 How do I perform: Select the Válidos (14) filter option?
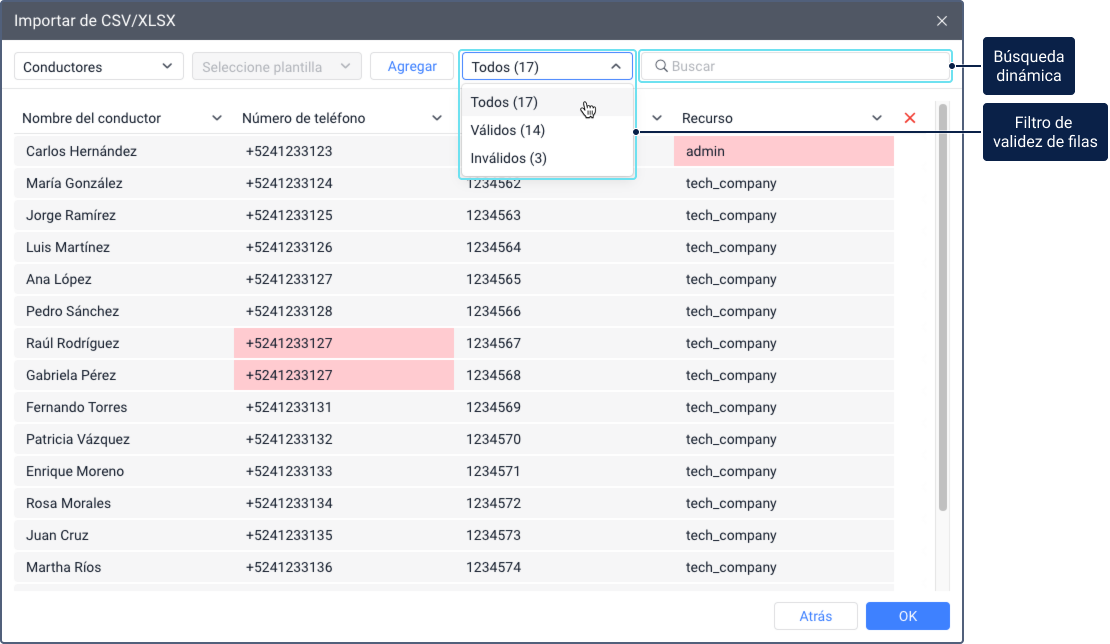click(x=508, y=130)
